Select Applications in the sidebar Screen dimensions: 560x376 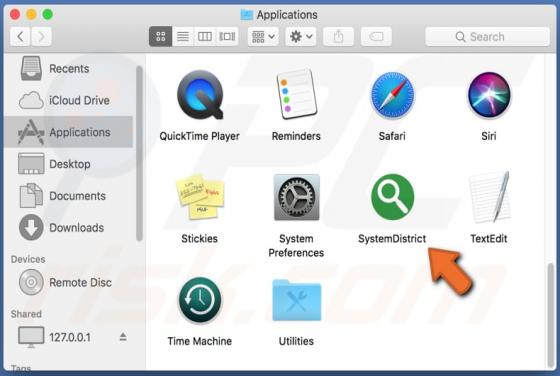pyautogui.click(x=69, y=132)
